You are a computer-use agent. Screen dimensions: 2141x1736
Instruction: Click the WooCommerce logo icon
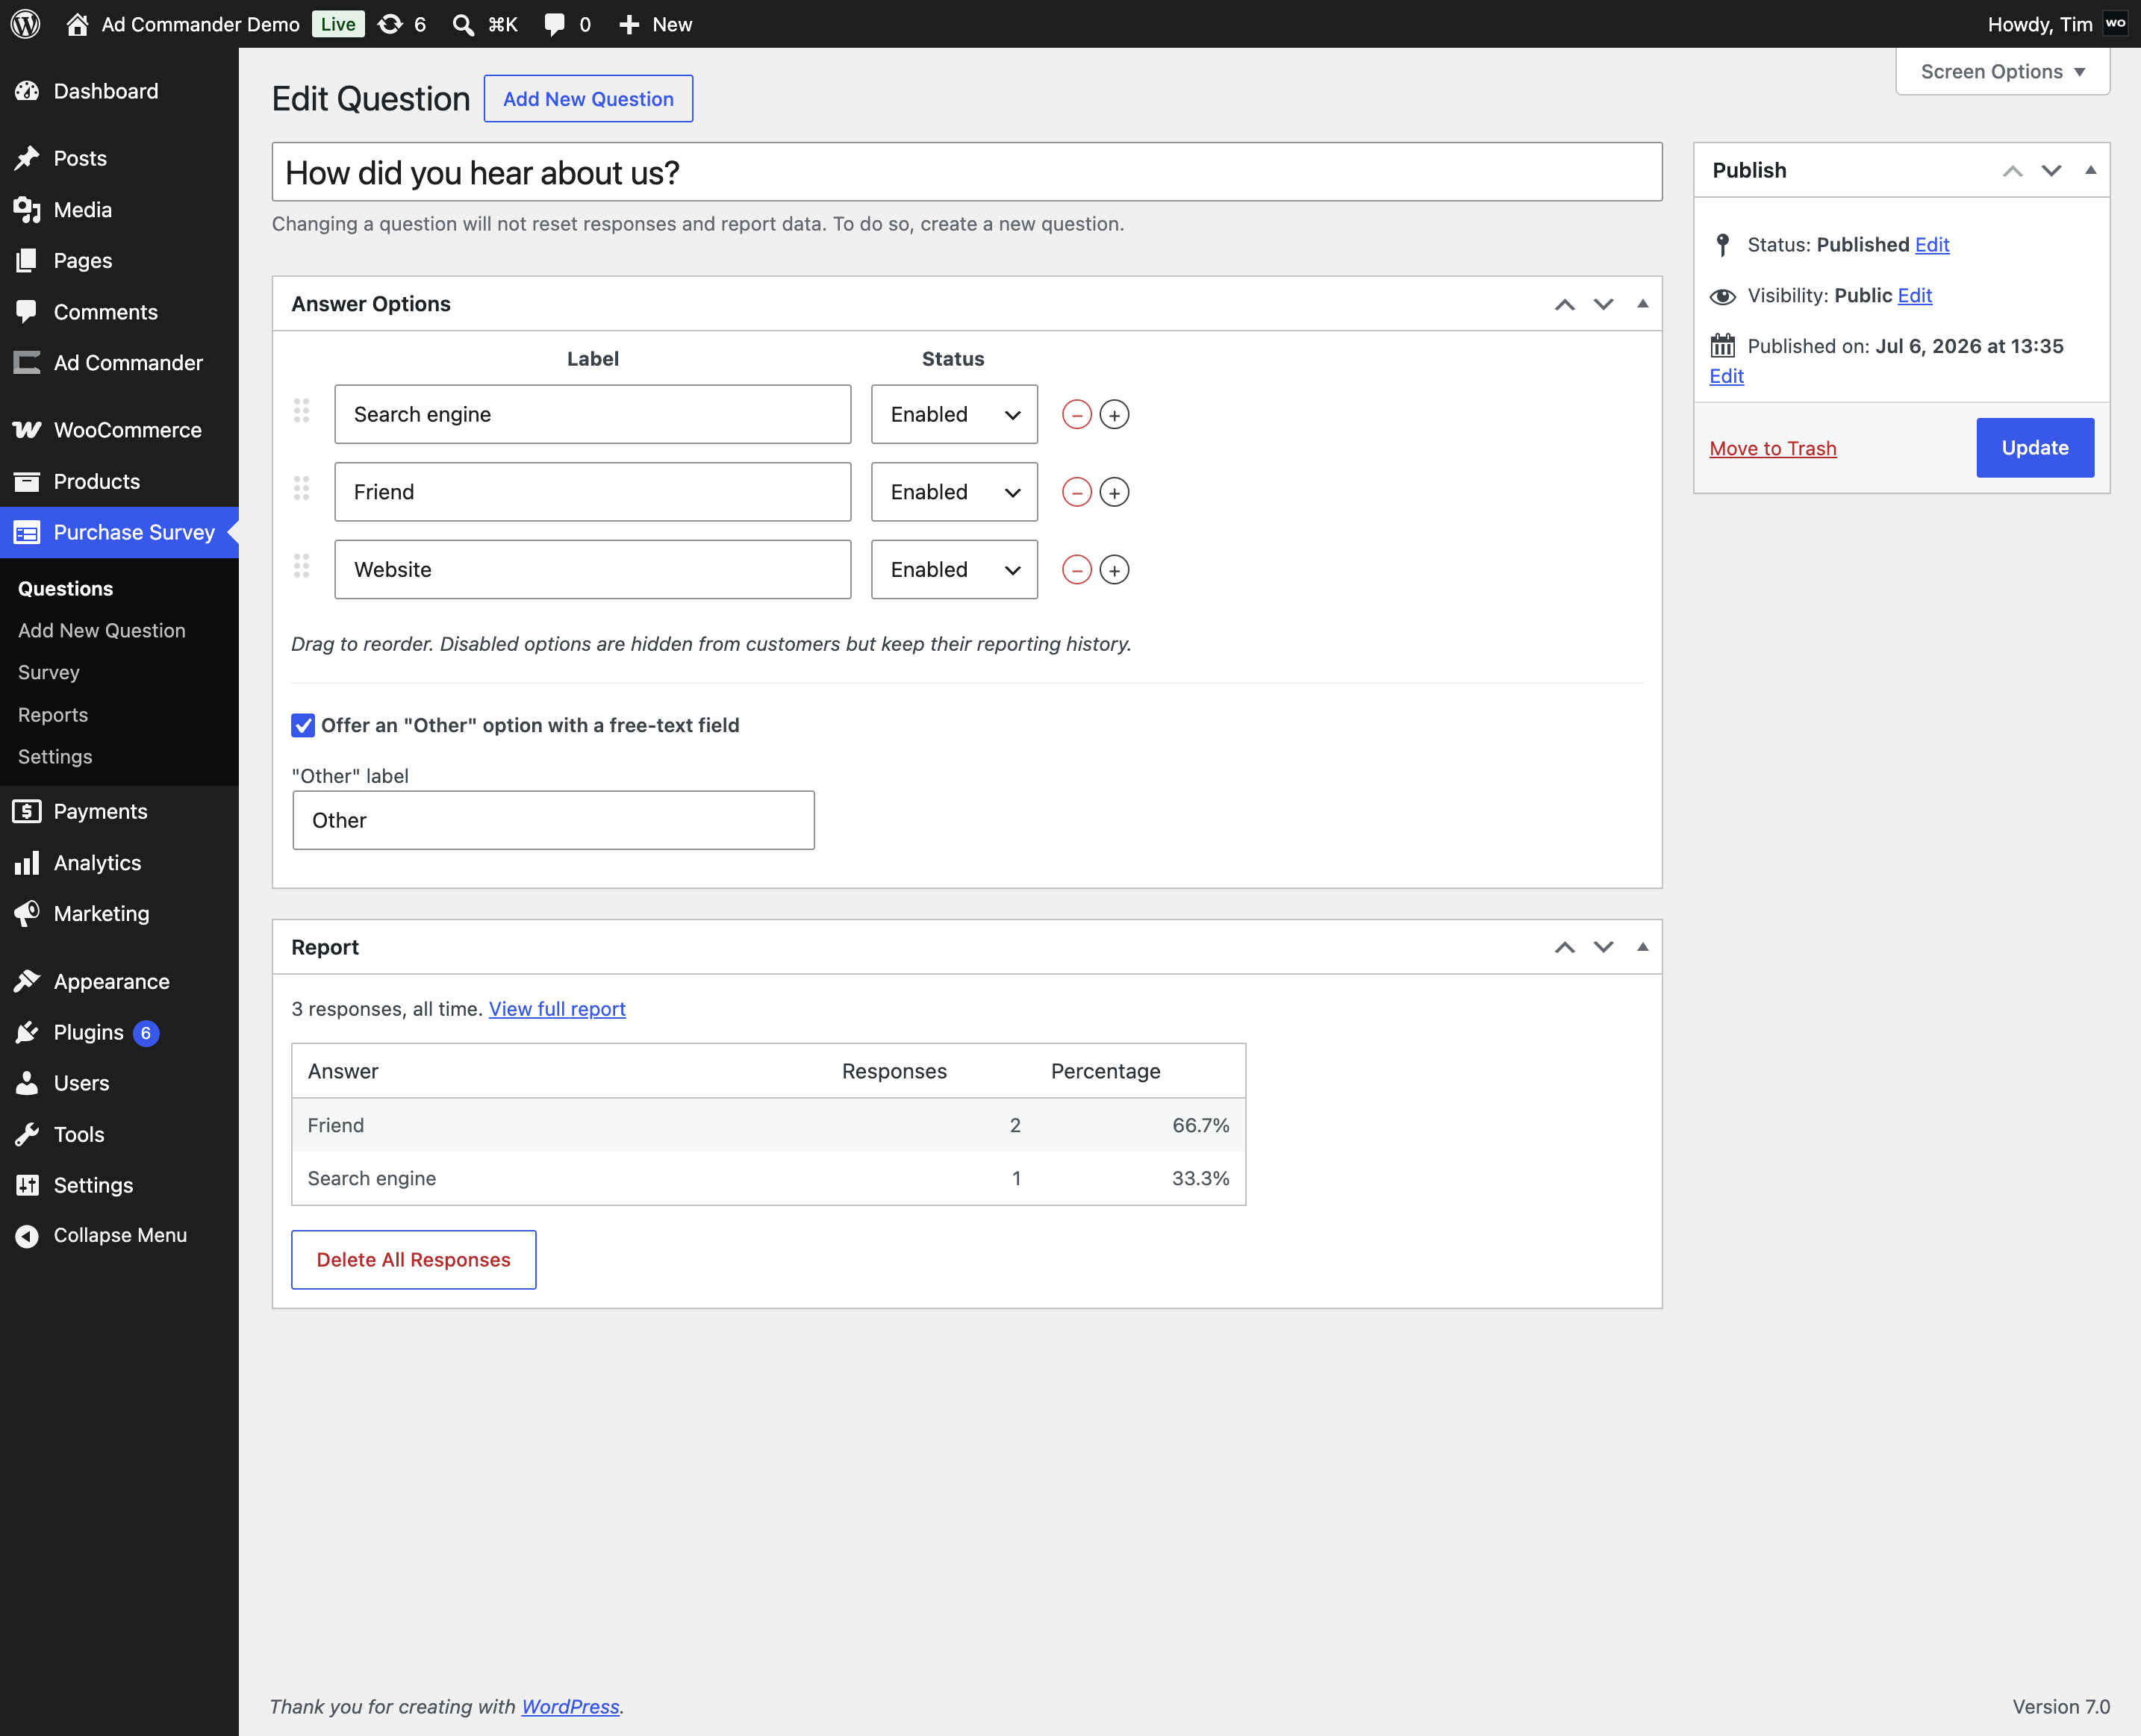coord(27,430)
